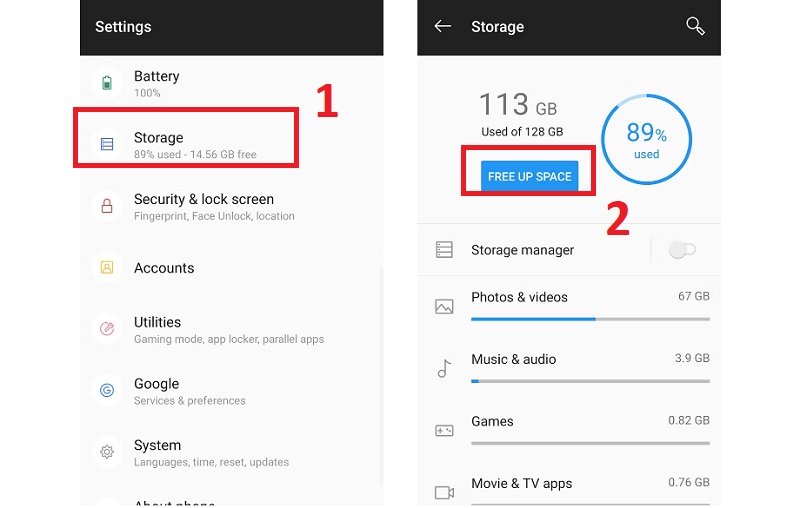
Task: Tap the 89% used storage circle
Action: click(x=646, y=140)
